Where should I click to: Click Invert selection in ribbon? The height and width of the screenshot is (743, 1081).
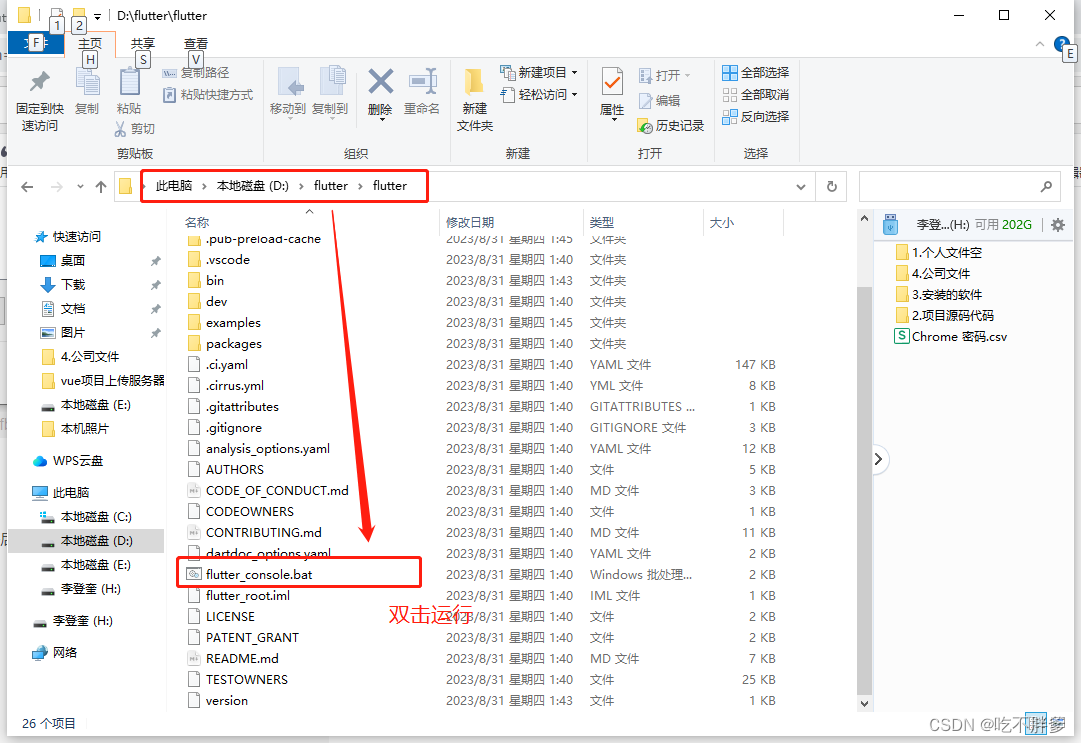(756, 116)
